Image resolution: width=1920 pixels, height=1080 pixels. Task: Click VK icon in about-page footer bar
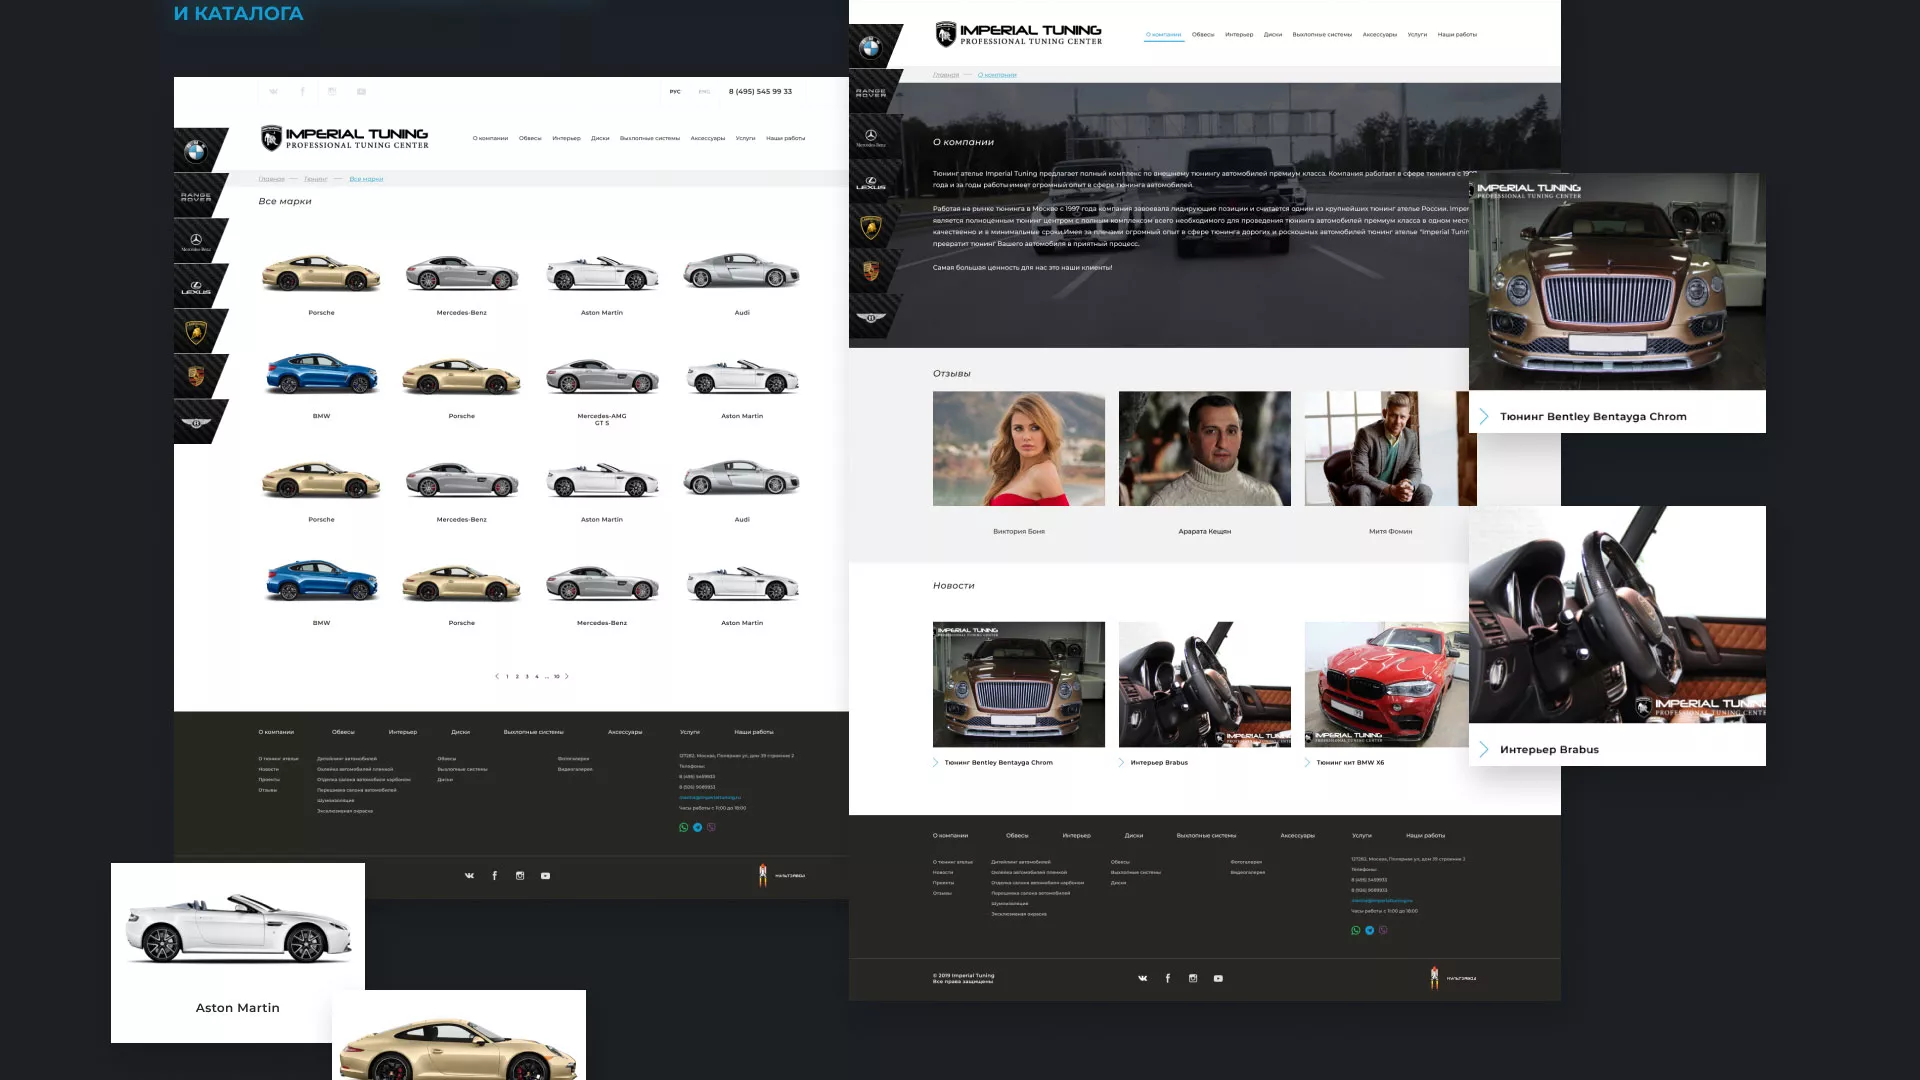tap(1142, 978)
